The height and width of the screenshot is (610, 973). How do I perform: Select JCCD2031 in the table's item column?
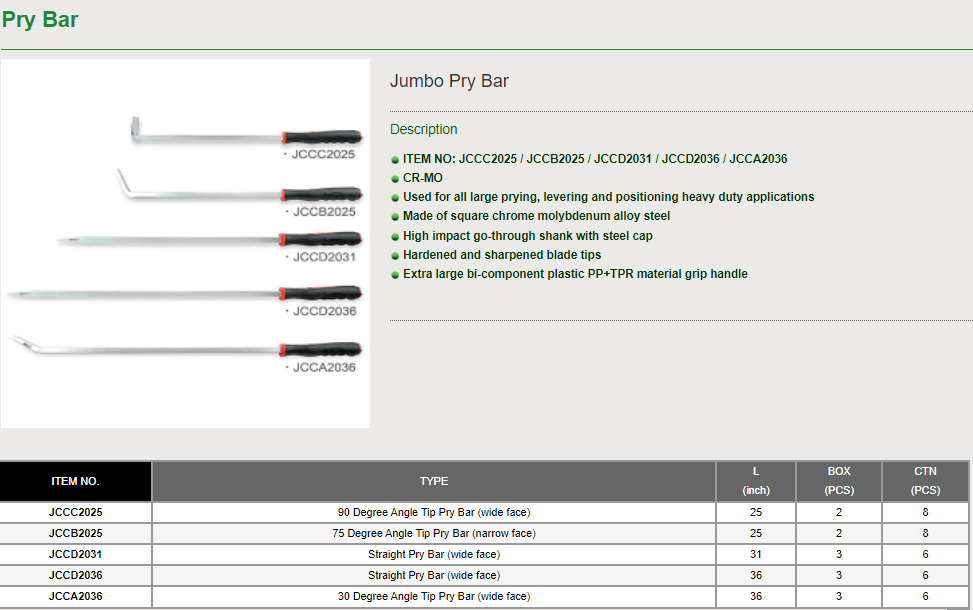[76, 554]
